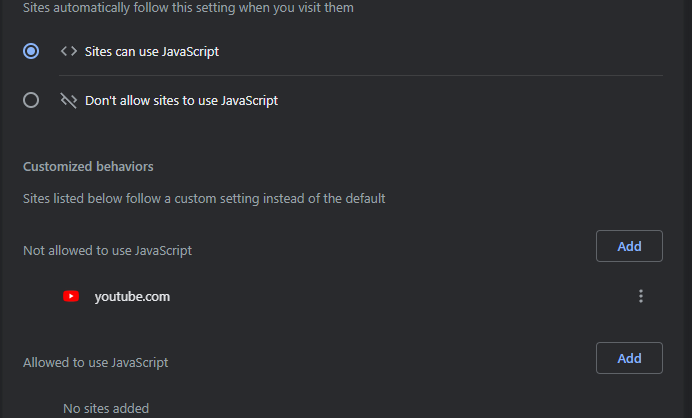
Task: Add a site to the not allowed JavaScript list
Action: [x=629, y=246]
